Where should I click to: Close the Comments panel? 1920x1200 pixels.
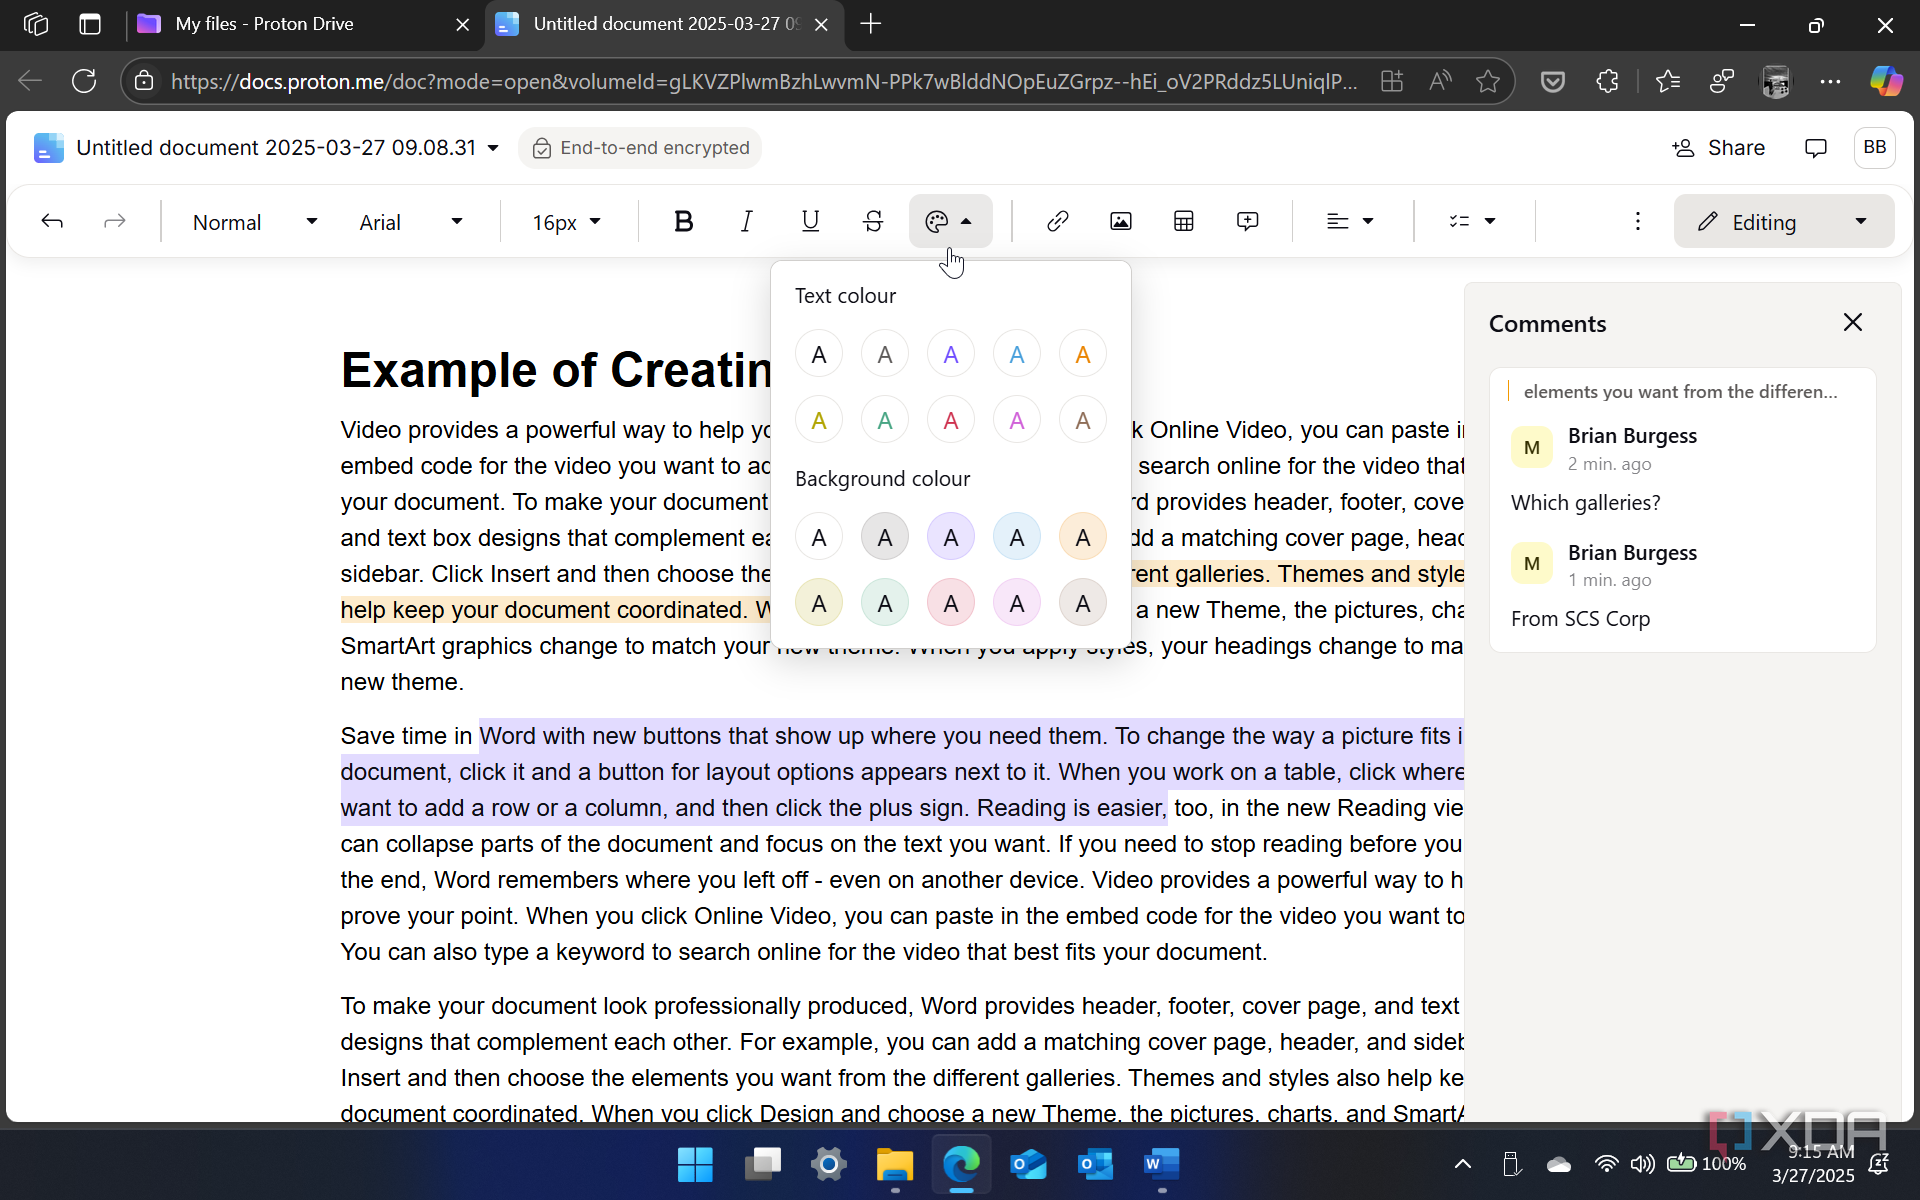click(x=1852, y=322)
